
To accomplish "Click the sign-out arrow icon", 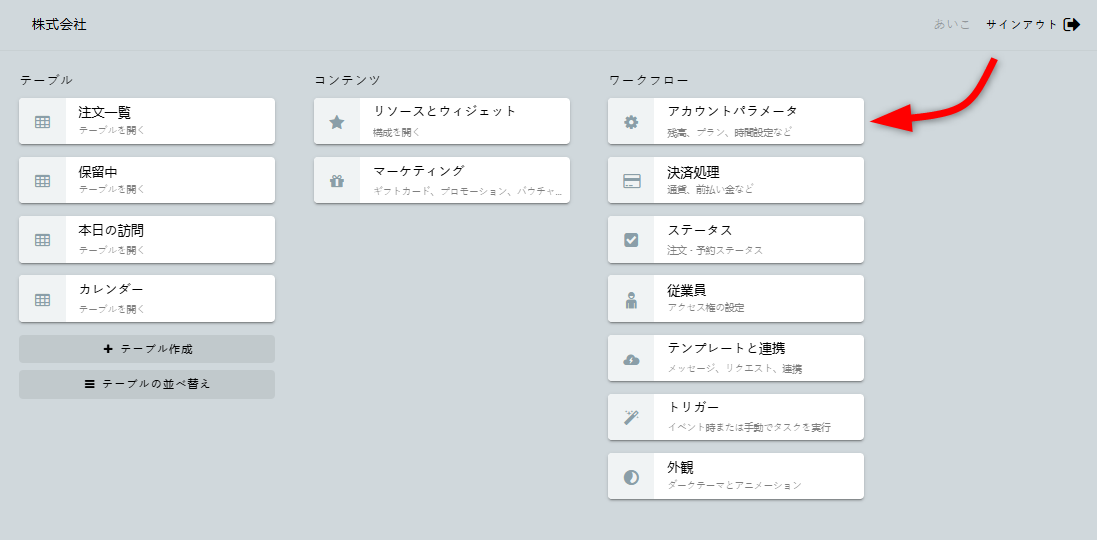I will point(1072,24).
